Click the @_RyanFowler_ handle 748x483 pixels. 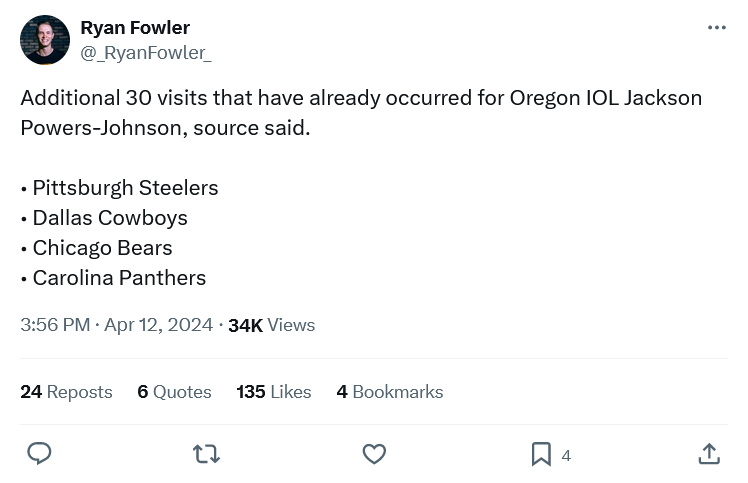(x=146, y=52)
